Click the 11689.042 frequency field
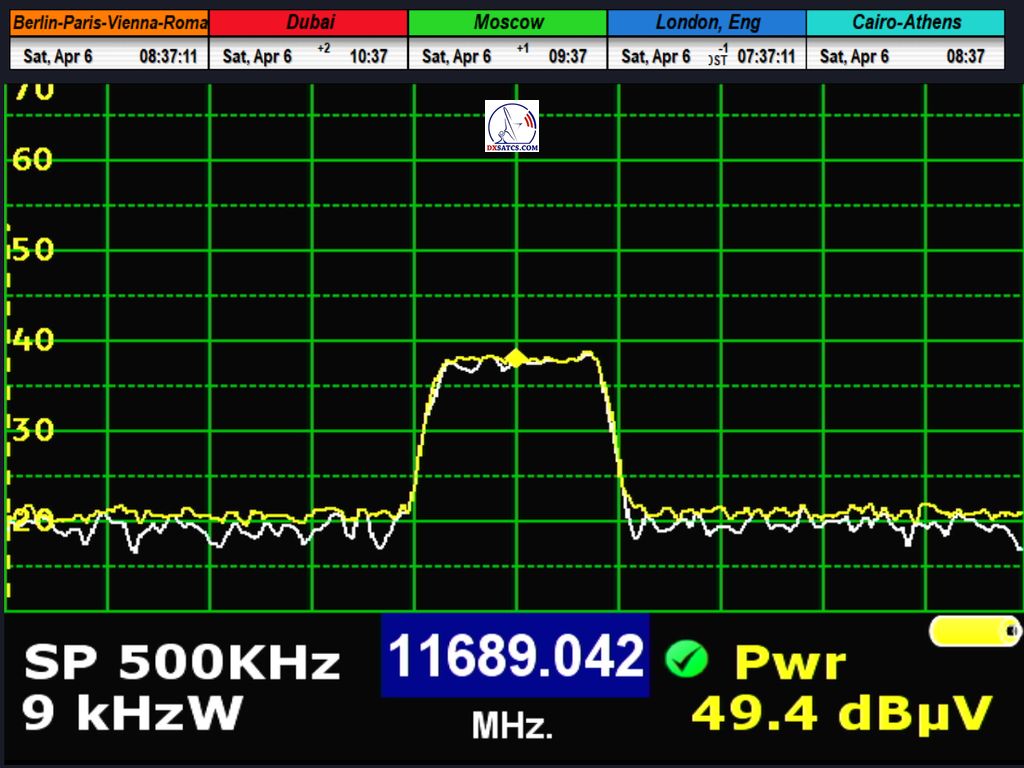 [x=514, y=657]
